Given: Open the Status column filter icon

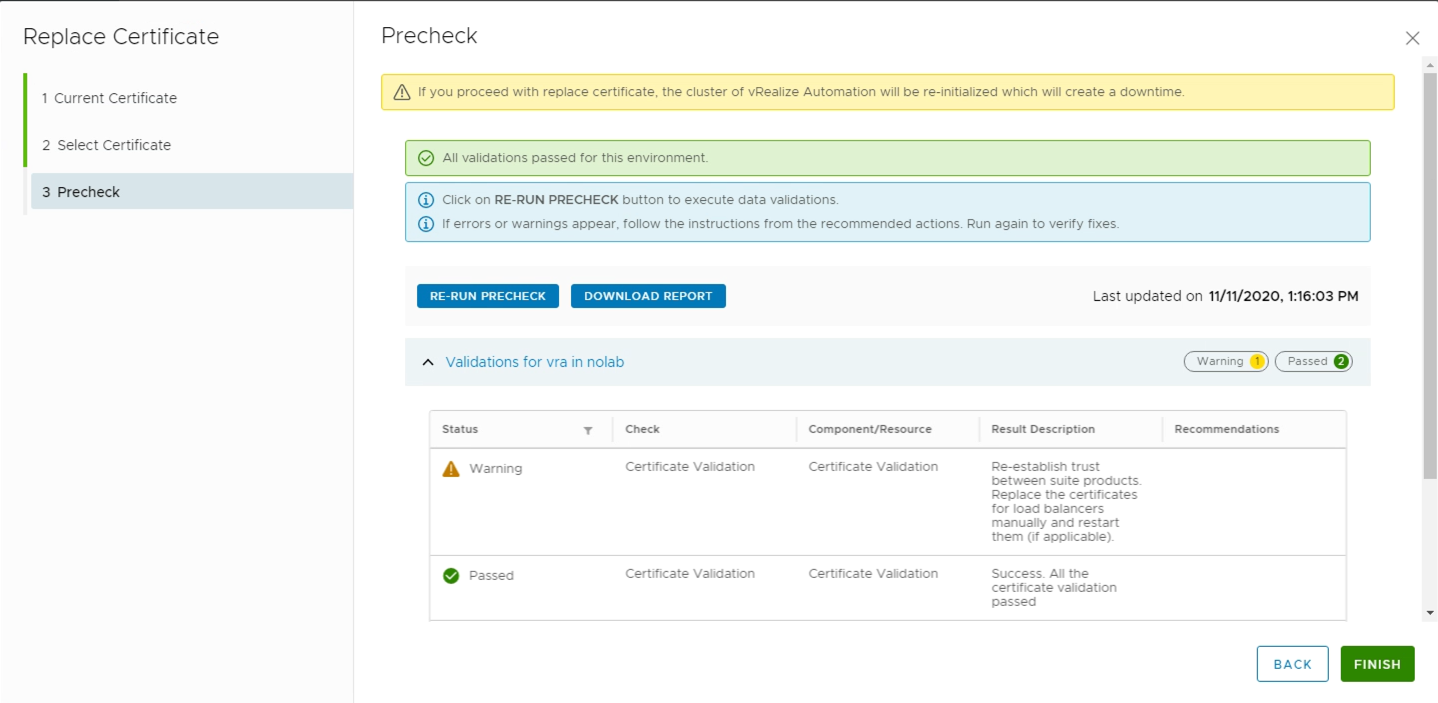Looking at the screenshot, I should (x=588, y=430).
